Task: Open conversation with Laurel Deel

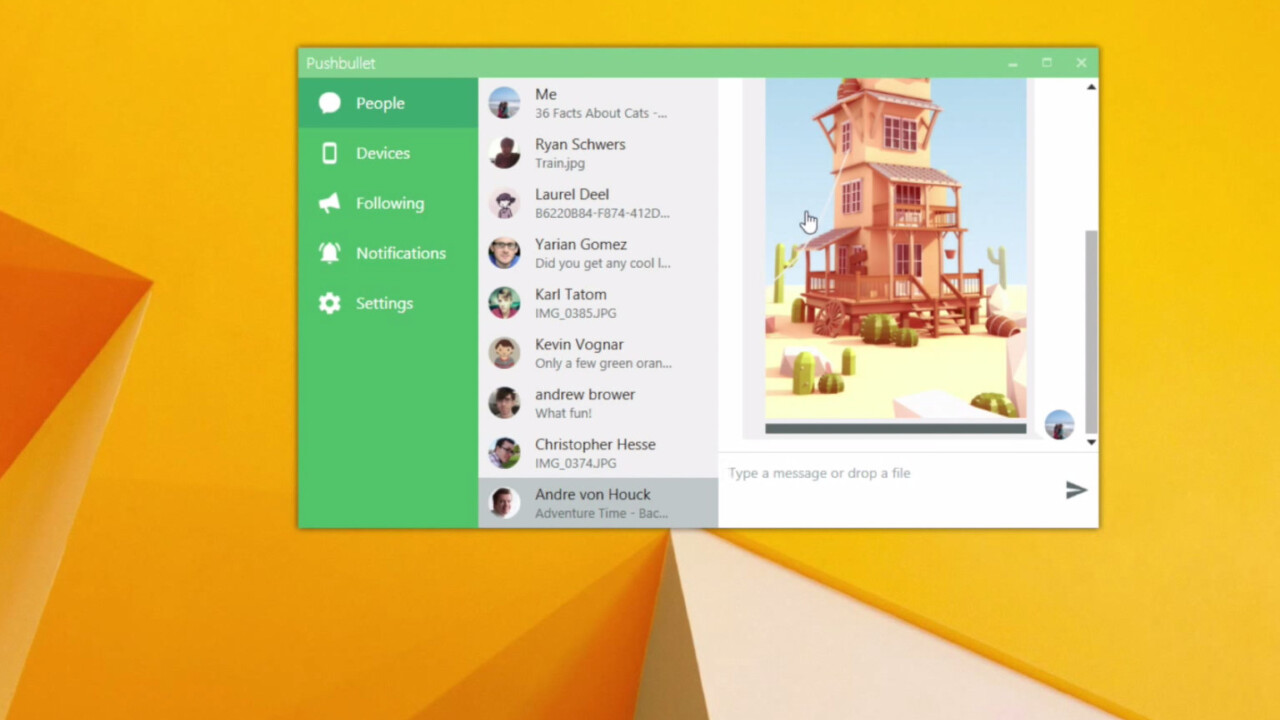Action: coord(597,203)
